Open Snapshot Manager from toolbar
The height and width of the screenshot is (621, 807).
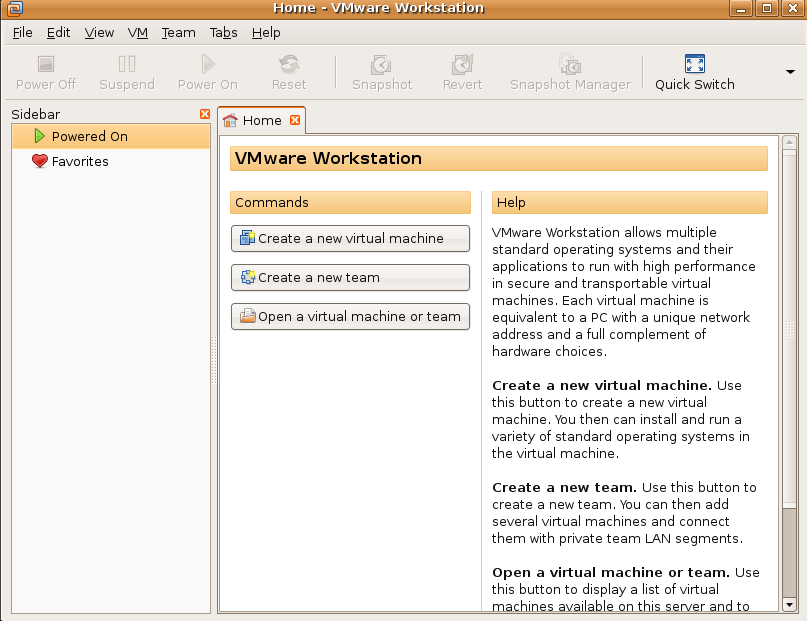(570, 64)
